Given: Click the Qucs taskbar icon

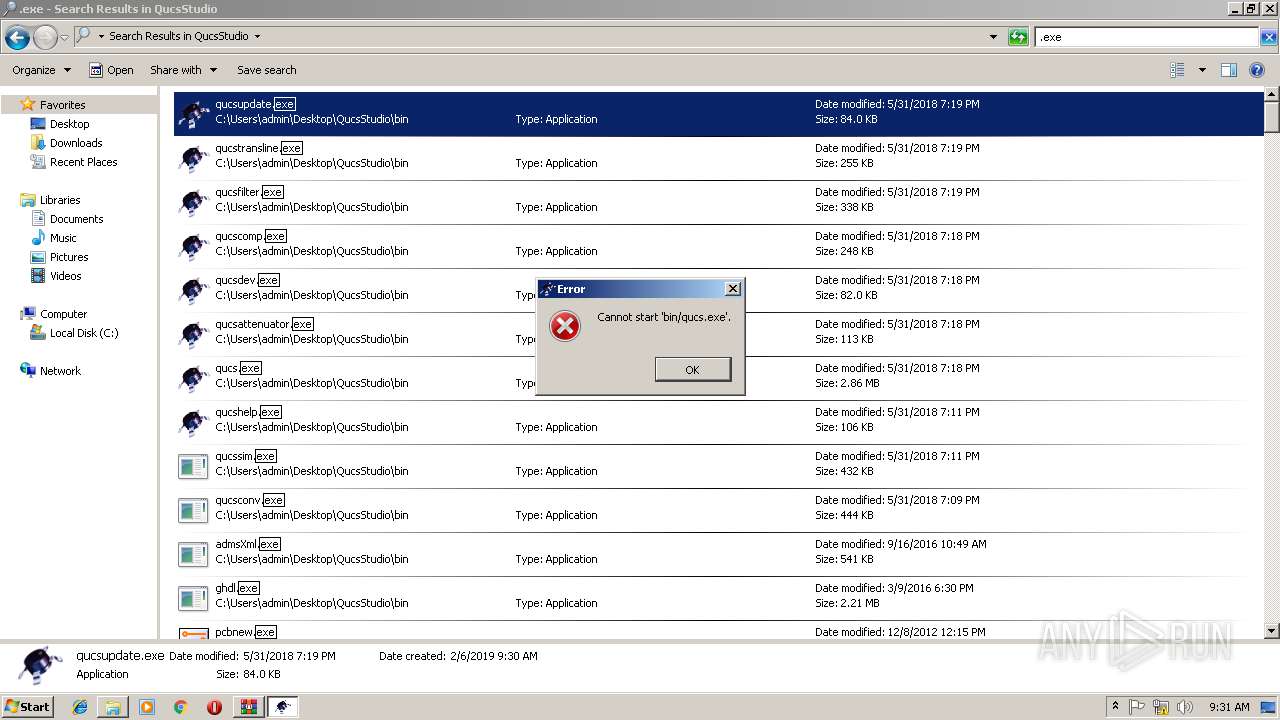Looking at the screenshot, I should point(283,707).
